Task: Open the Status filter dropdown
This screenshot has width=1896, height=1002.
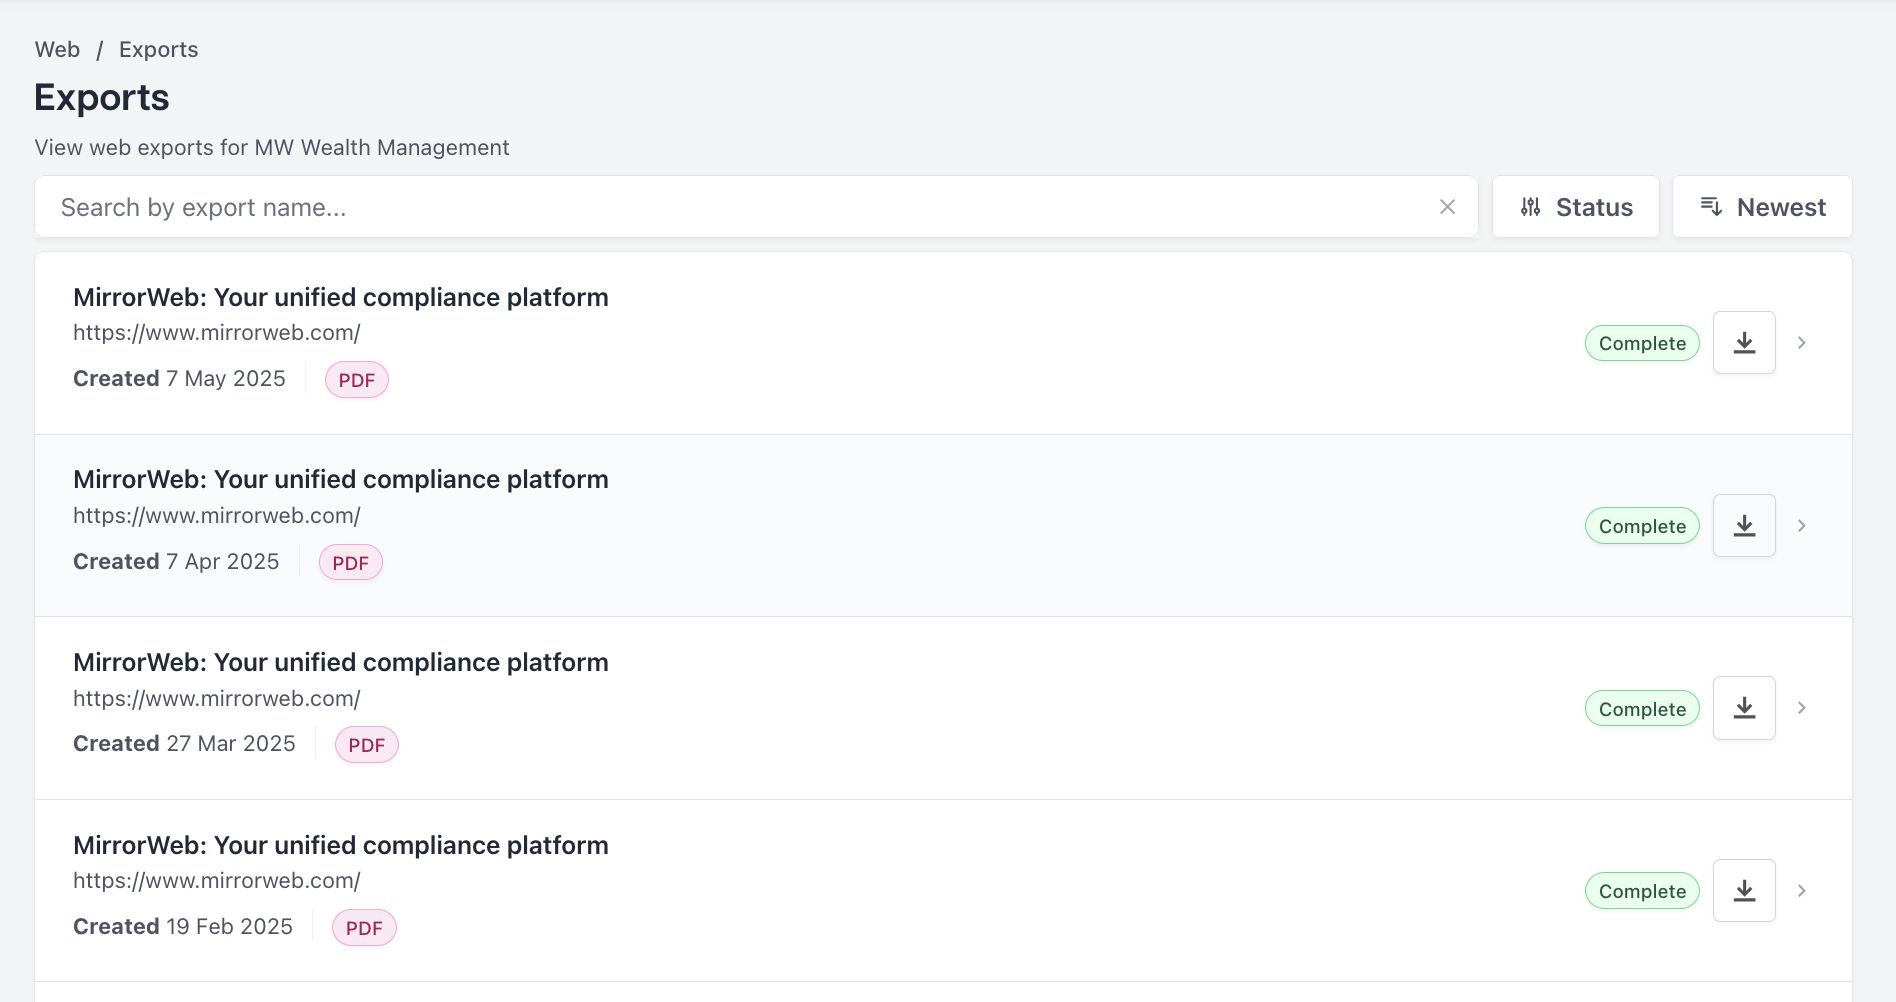Action: click(1576, 207)
